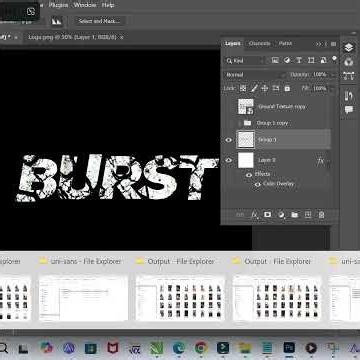This screenshot has height=360, width=360.
Task: Click the Photoshop icon on the taskbar
Action: pyautogui.click(x=289, y=348)
